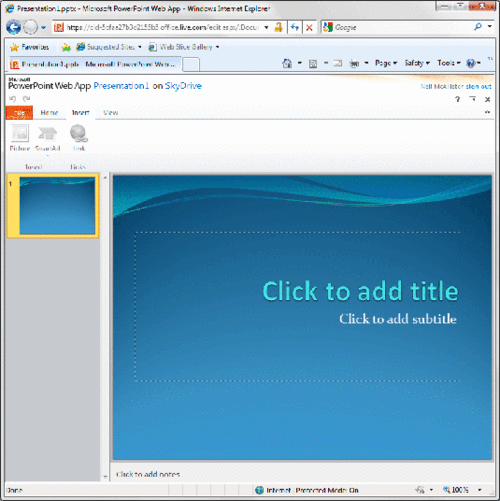This screenshot has width=500, height=501.
Task: Click the sign out link
Action: click(479, 86)
